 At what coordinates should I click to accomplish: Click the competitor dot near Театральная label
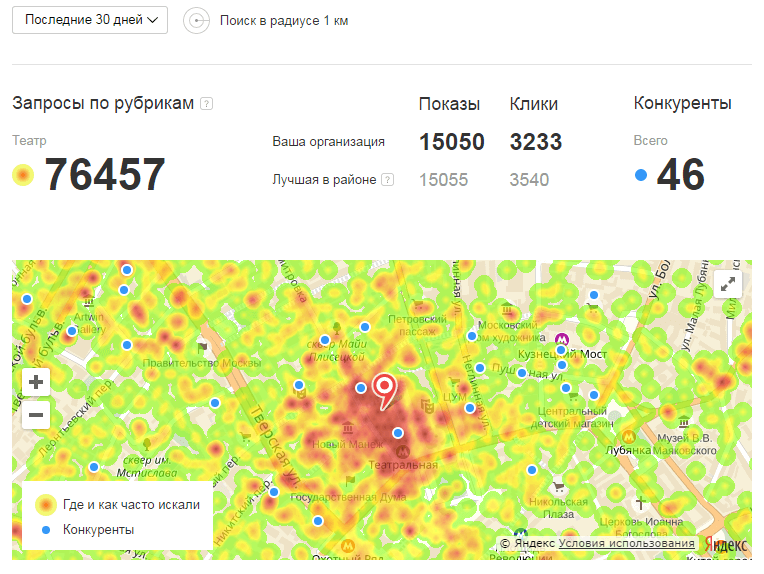tap(398, 433)
